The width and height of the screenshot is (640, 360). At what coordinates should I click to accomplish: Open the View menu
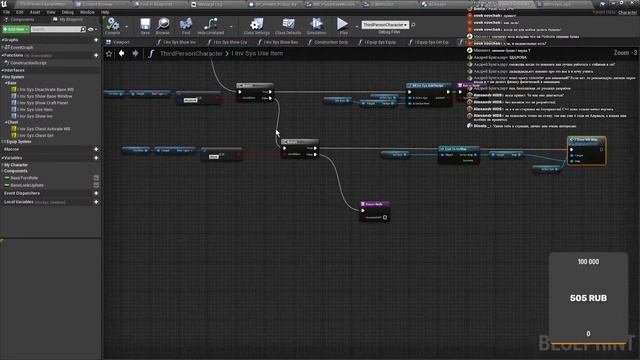point(51,12)
